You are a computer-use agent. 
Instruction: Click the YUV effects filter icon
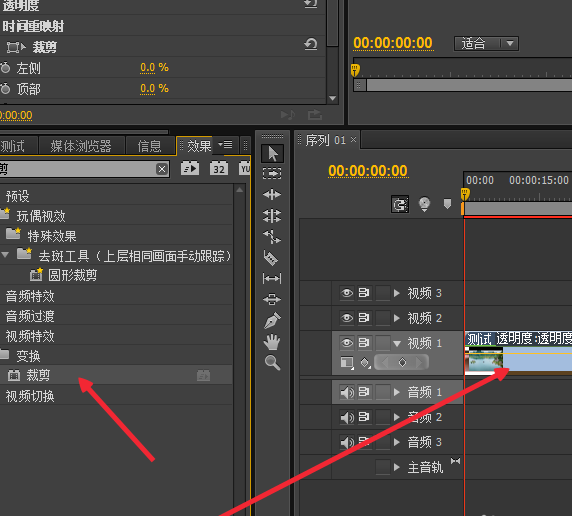(x=244, y=169)
